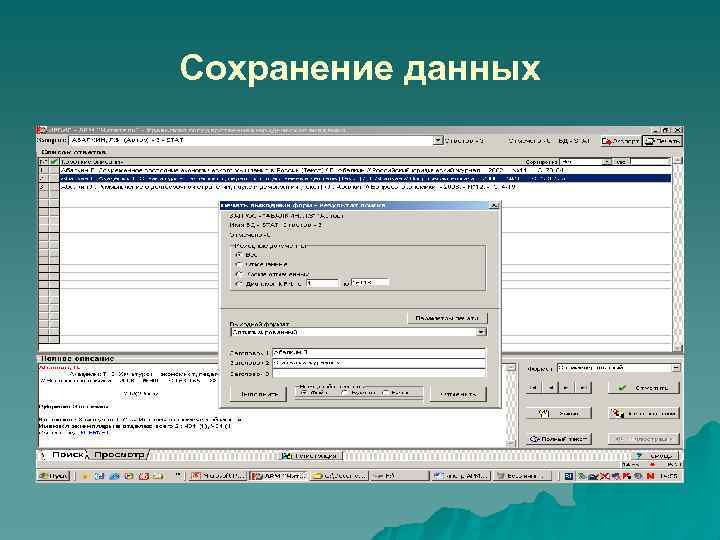Go to previous record with arrow button
The width and height of the screenshot is (720, 540).
pos(550,388)
